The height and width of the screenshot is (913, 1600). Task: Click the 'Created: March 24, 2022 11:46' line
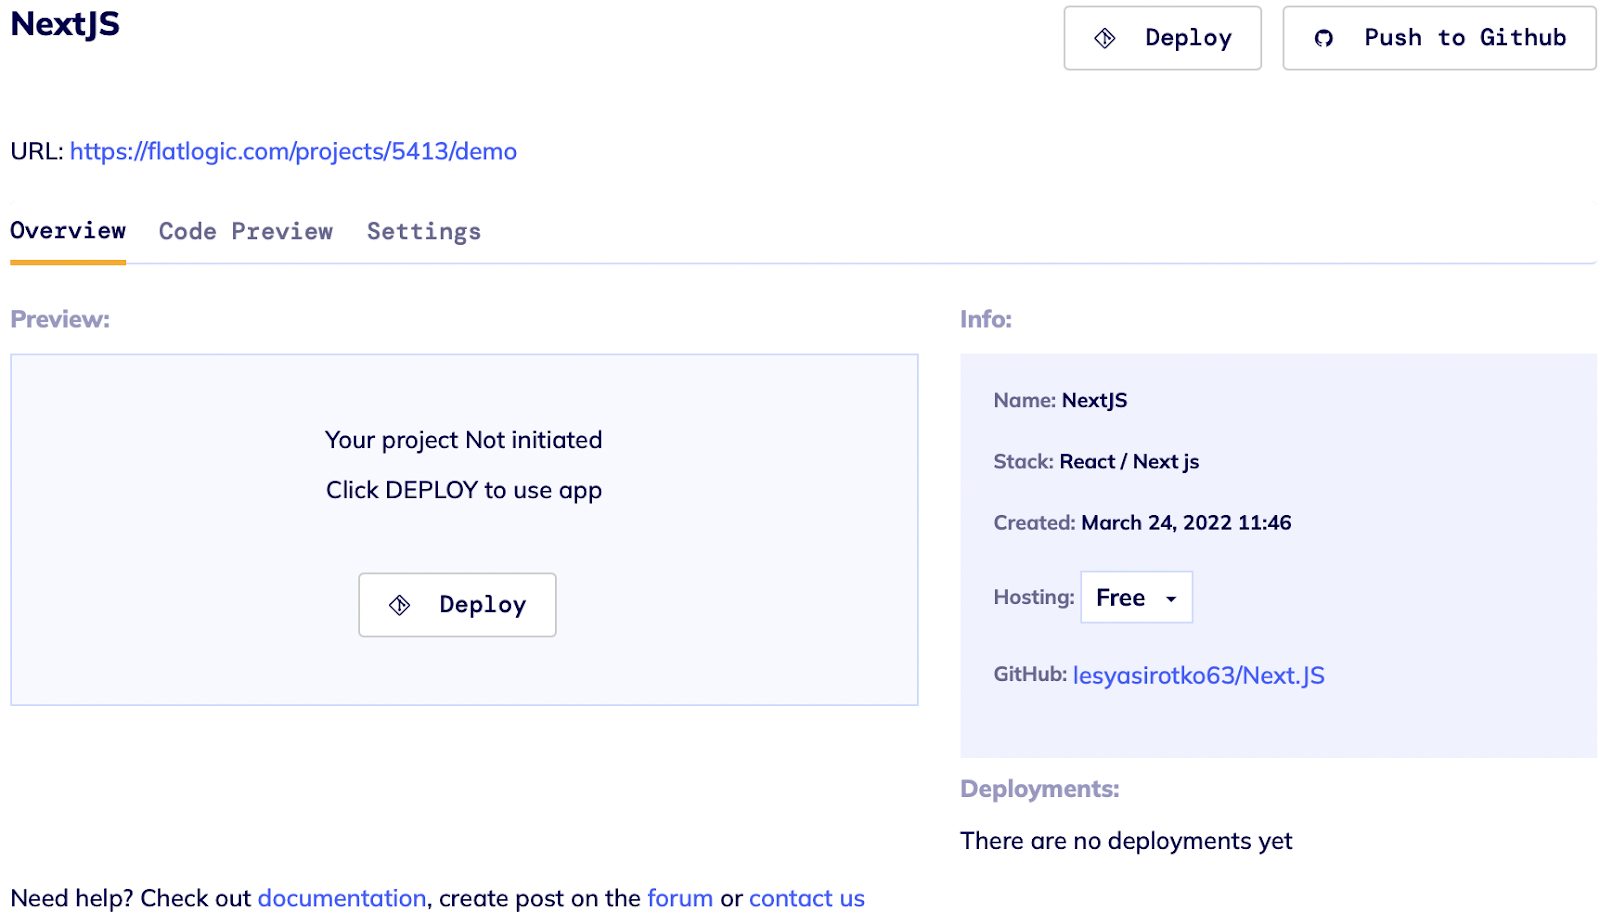[1142, 522]
